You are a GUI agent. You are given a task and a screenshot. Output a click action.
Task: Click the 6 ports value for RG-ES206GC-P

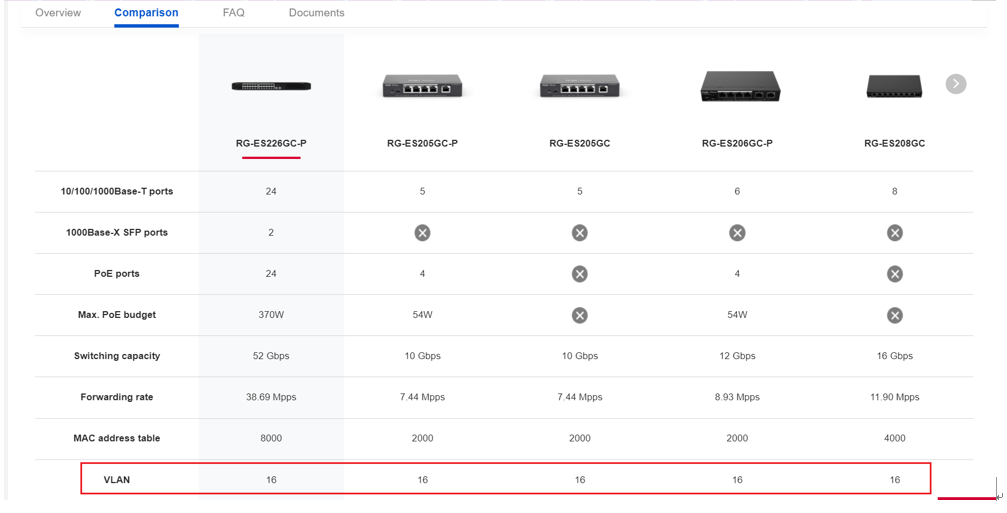coord(737,191)
